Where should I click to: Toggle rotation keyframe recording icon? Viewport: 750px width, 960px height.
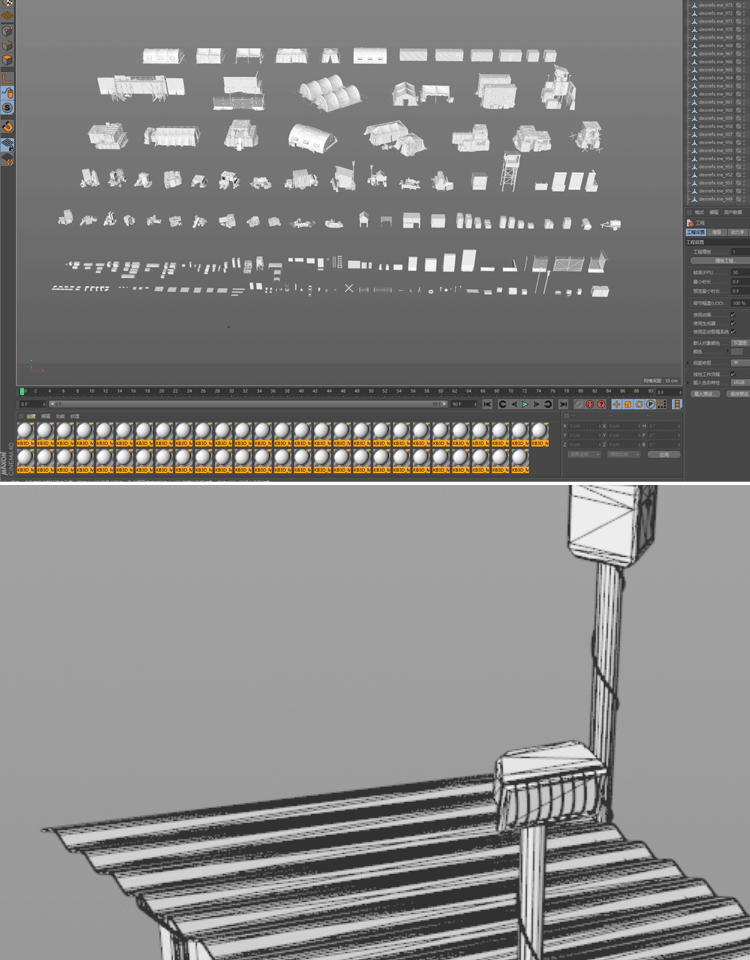tap(639, 404)
